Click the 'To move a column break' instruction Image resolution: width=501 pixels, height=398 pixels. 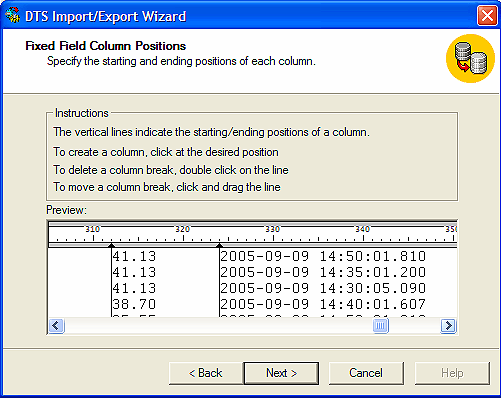tap(167, 187)
